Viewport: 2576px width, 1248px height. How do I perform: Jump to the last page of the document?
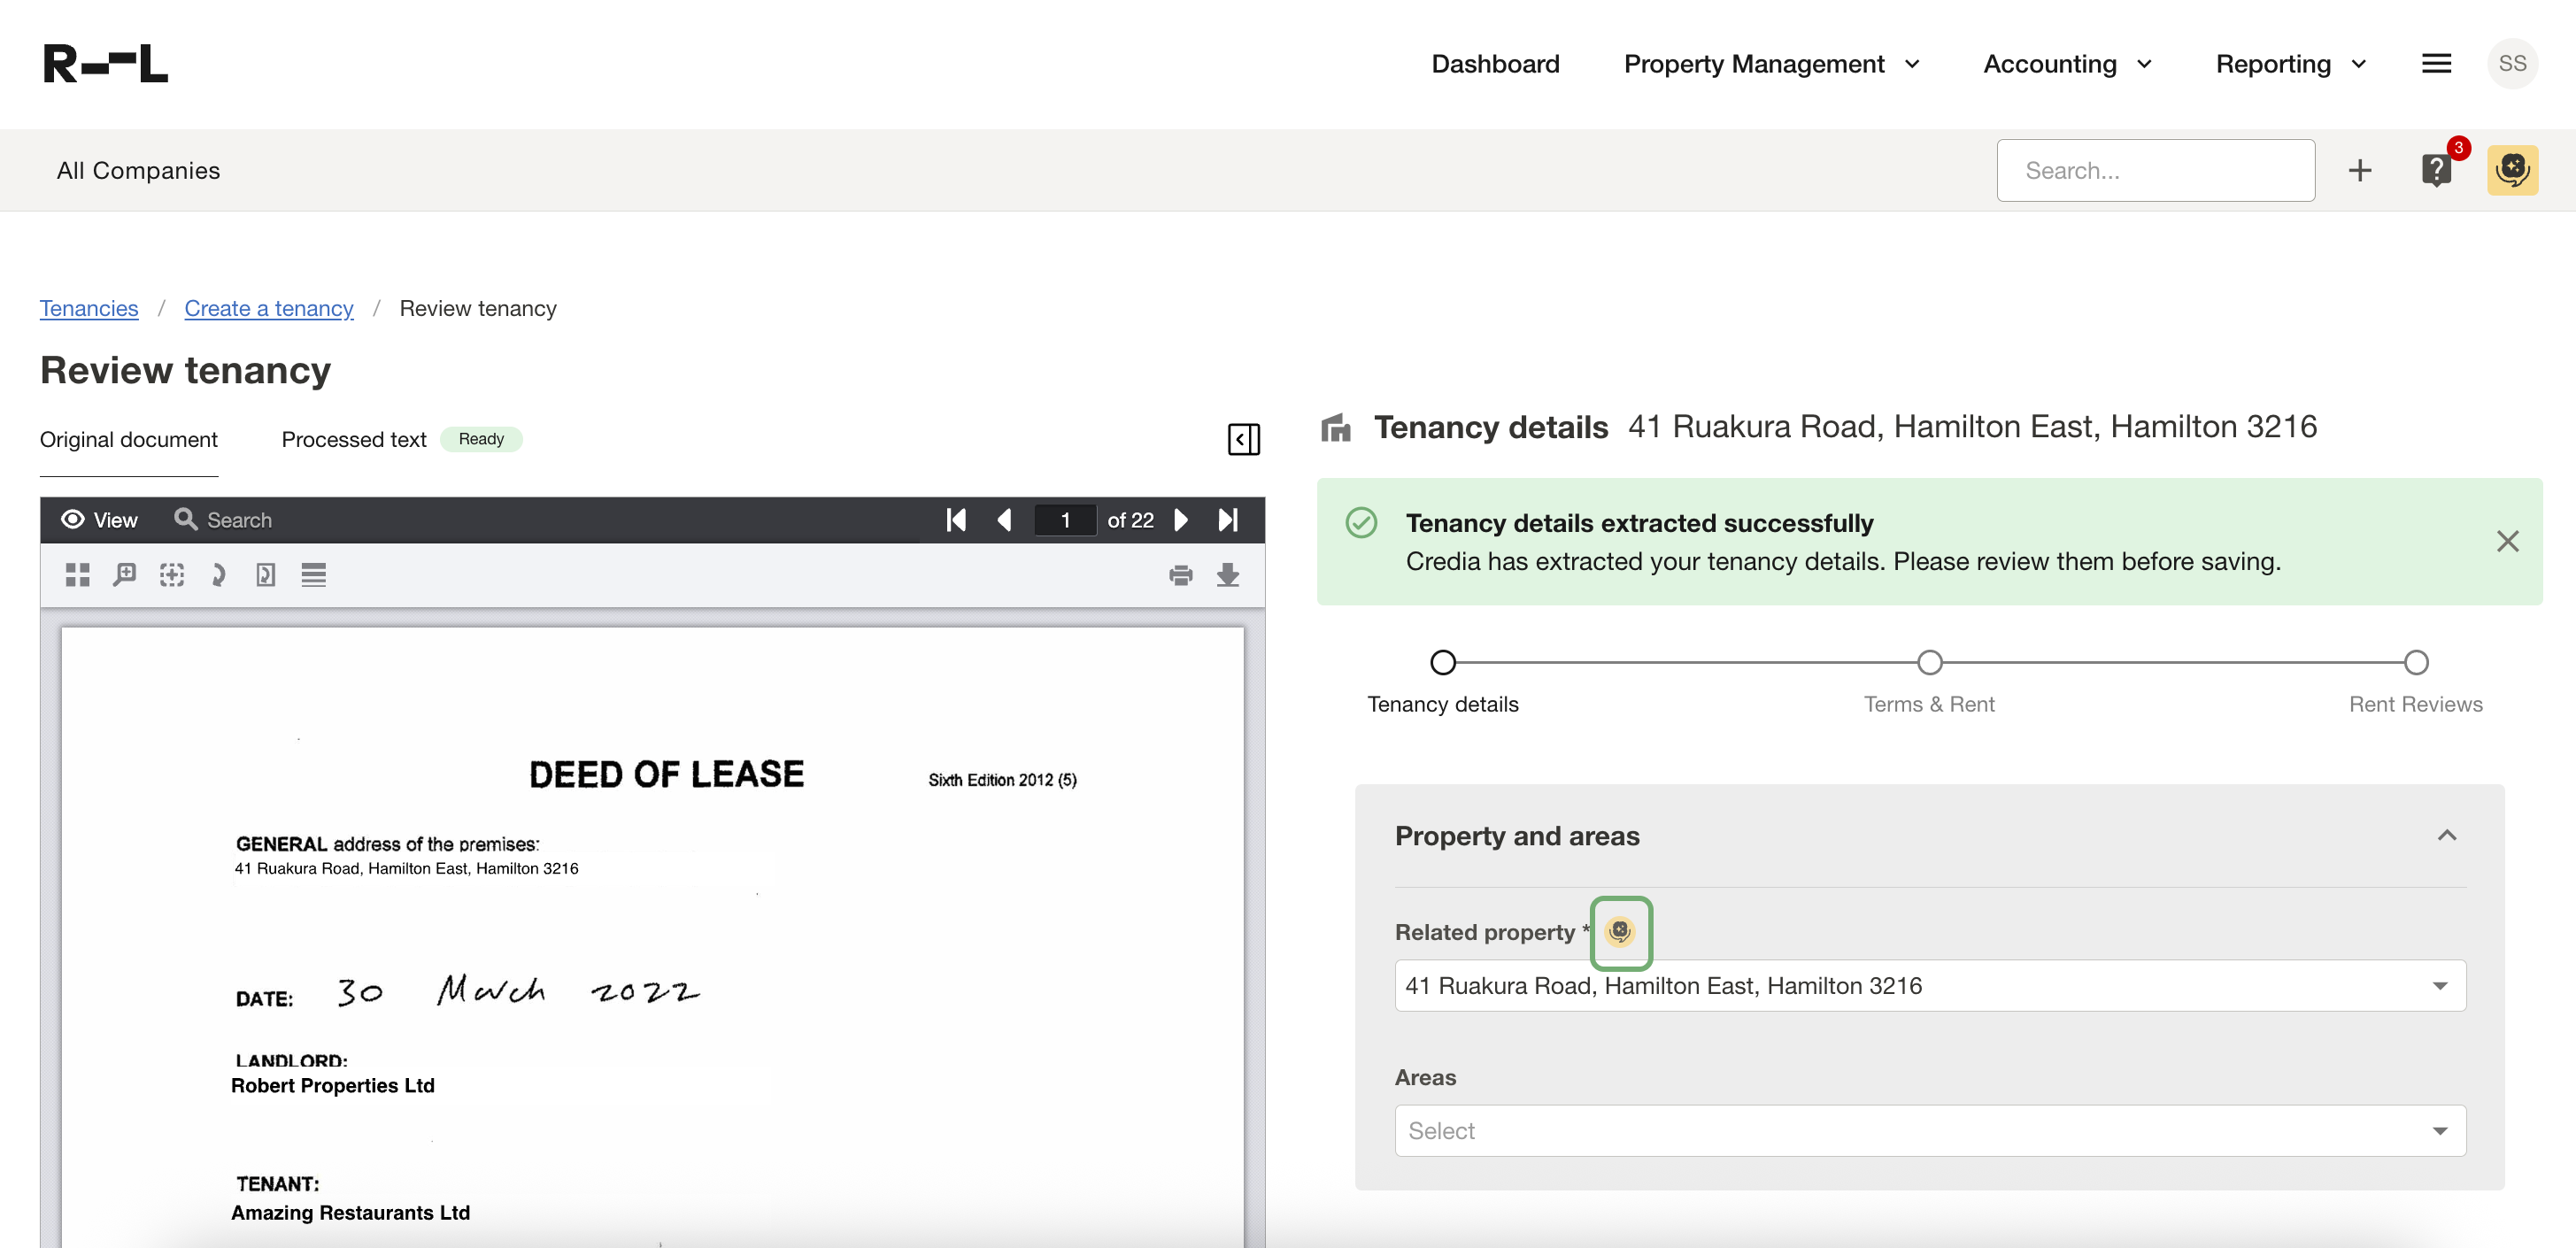pos(1228,520)
